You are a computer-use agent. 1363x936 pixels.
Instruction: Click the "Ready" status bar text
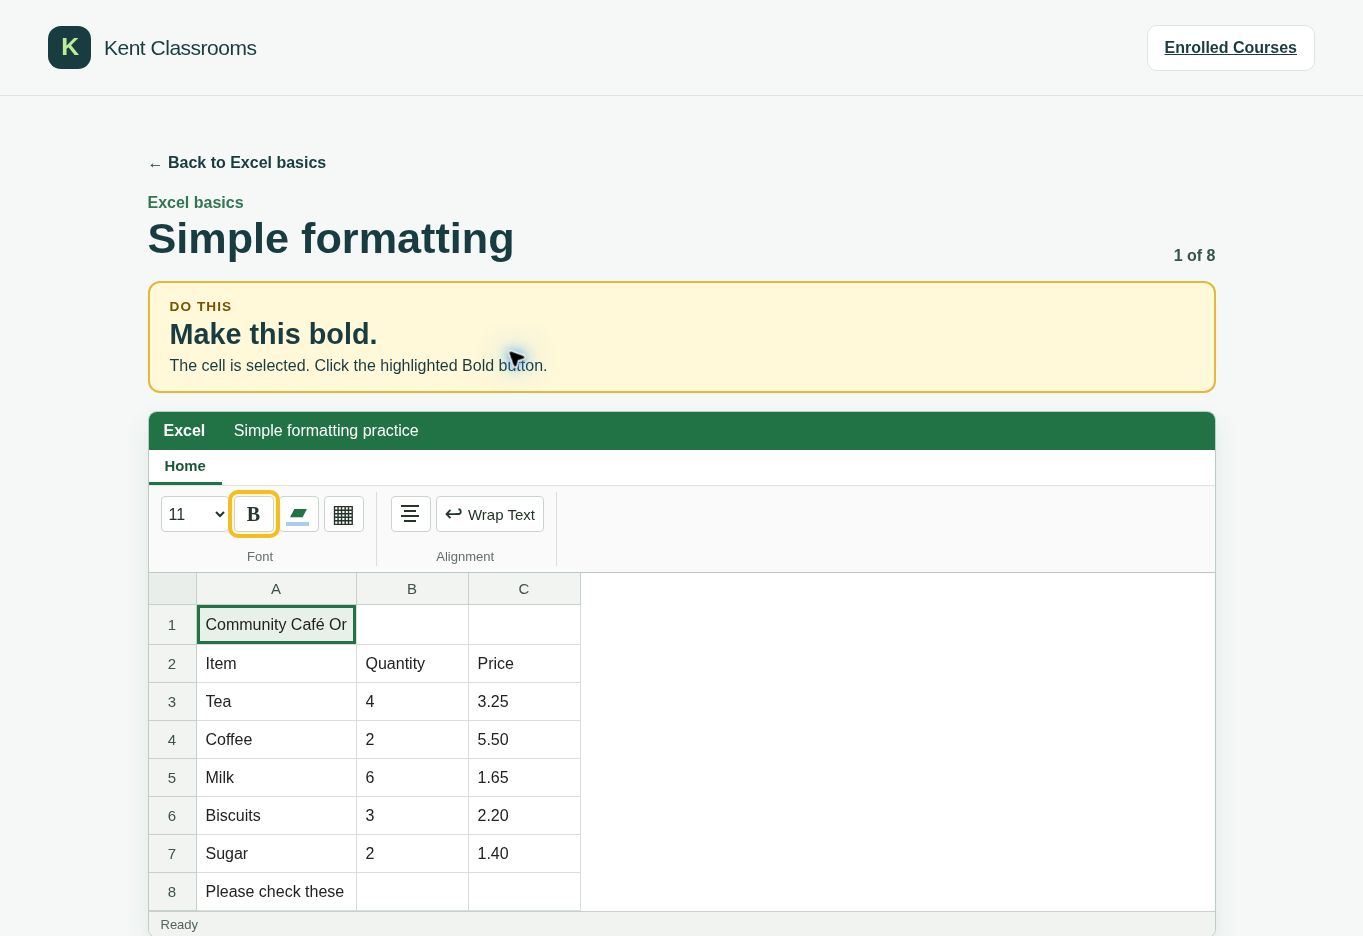179,925
